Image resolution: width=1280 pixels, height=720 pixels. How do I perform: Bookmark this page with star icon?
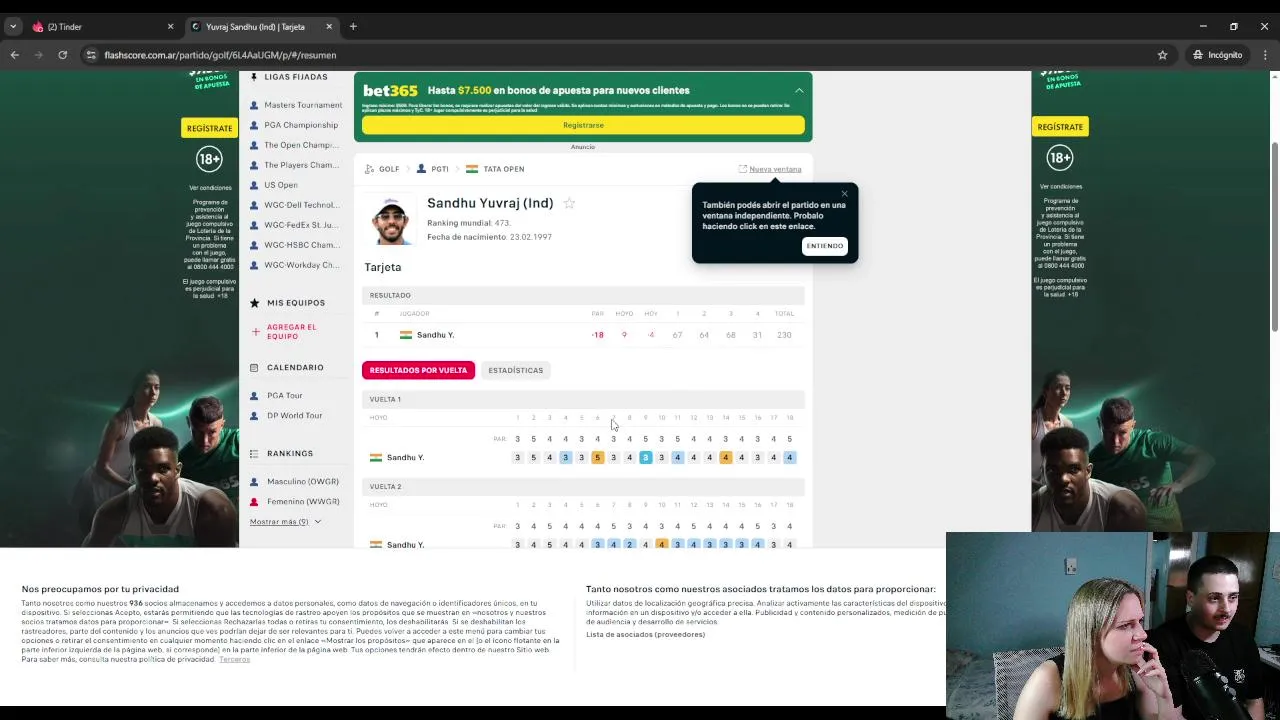click(x=1162, y=55)
